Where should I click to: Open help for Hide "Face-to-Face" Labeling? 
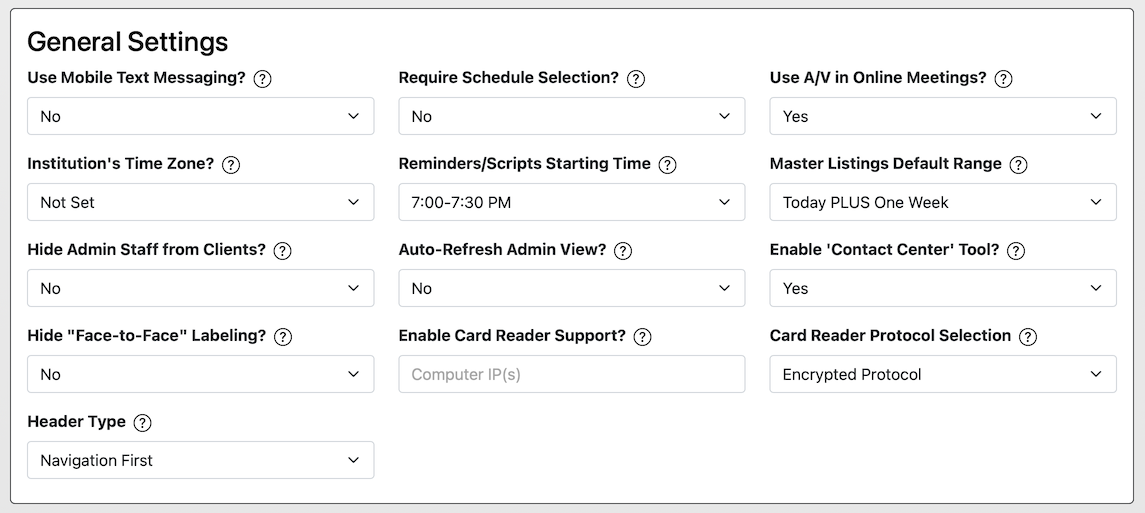283,337
